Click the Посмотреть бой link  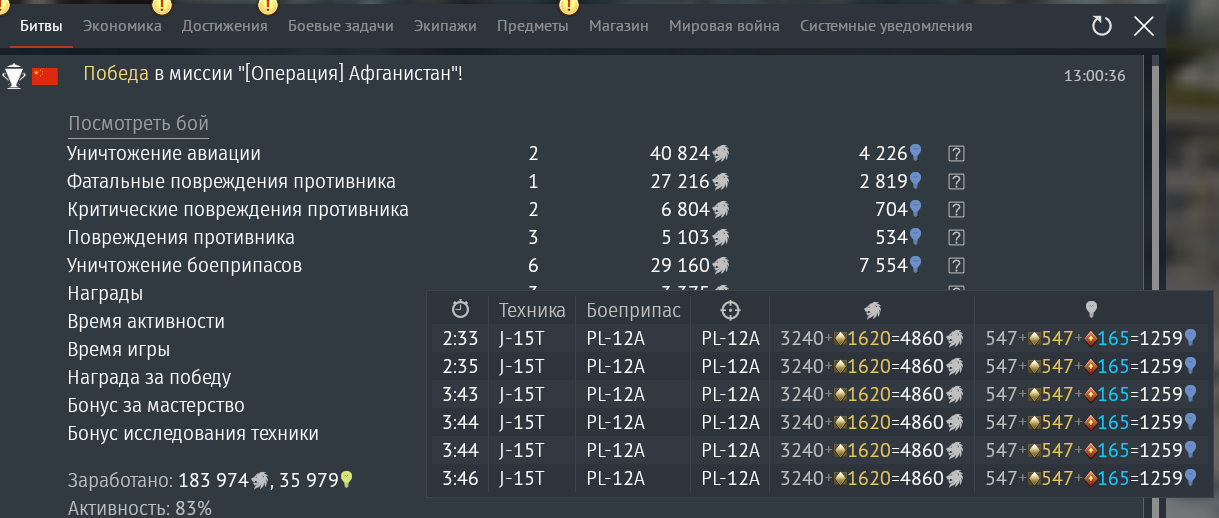(x=138, y=124)
